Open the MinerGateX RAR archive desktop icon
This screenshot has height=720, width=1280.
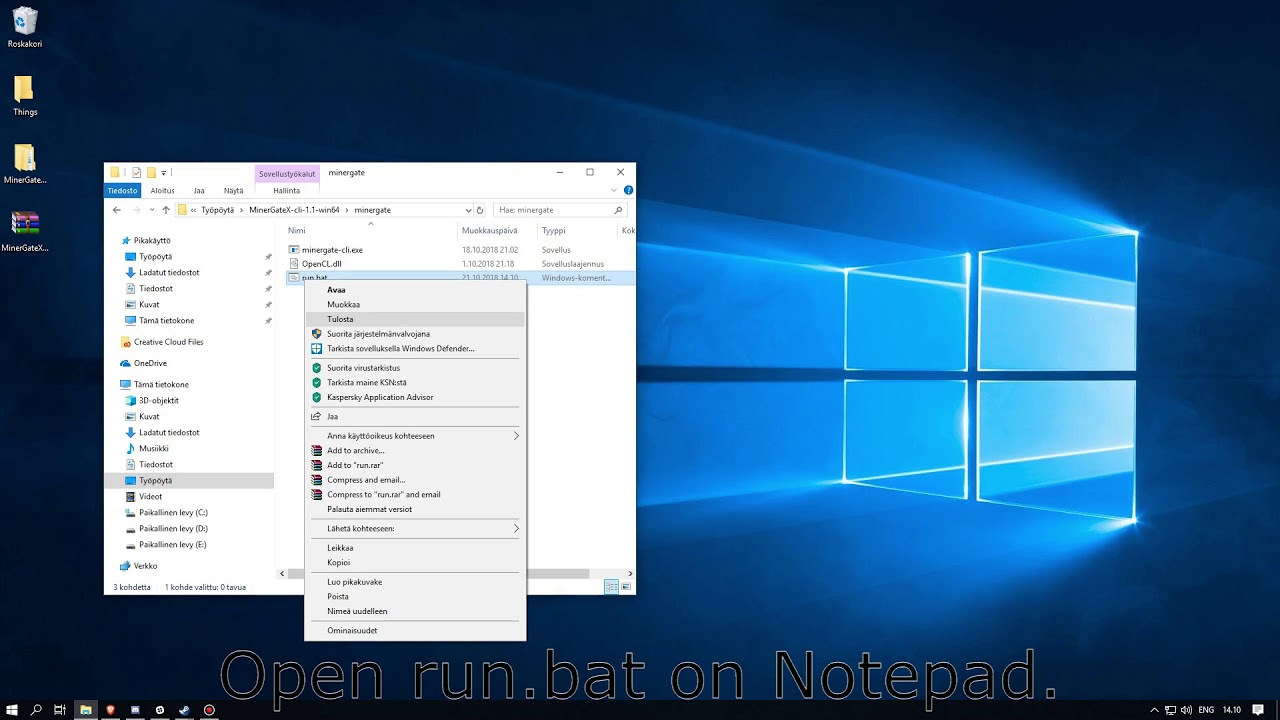pyautogui.click(x=25, y=231)
